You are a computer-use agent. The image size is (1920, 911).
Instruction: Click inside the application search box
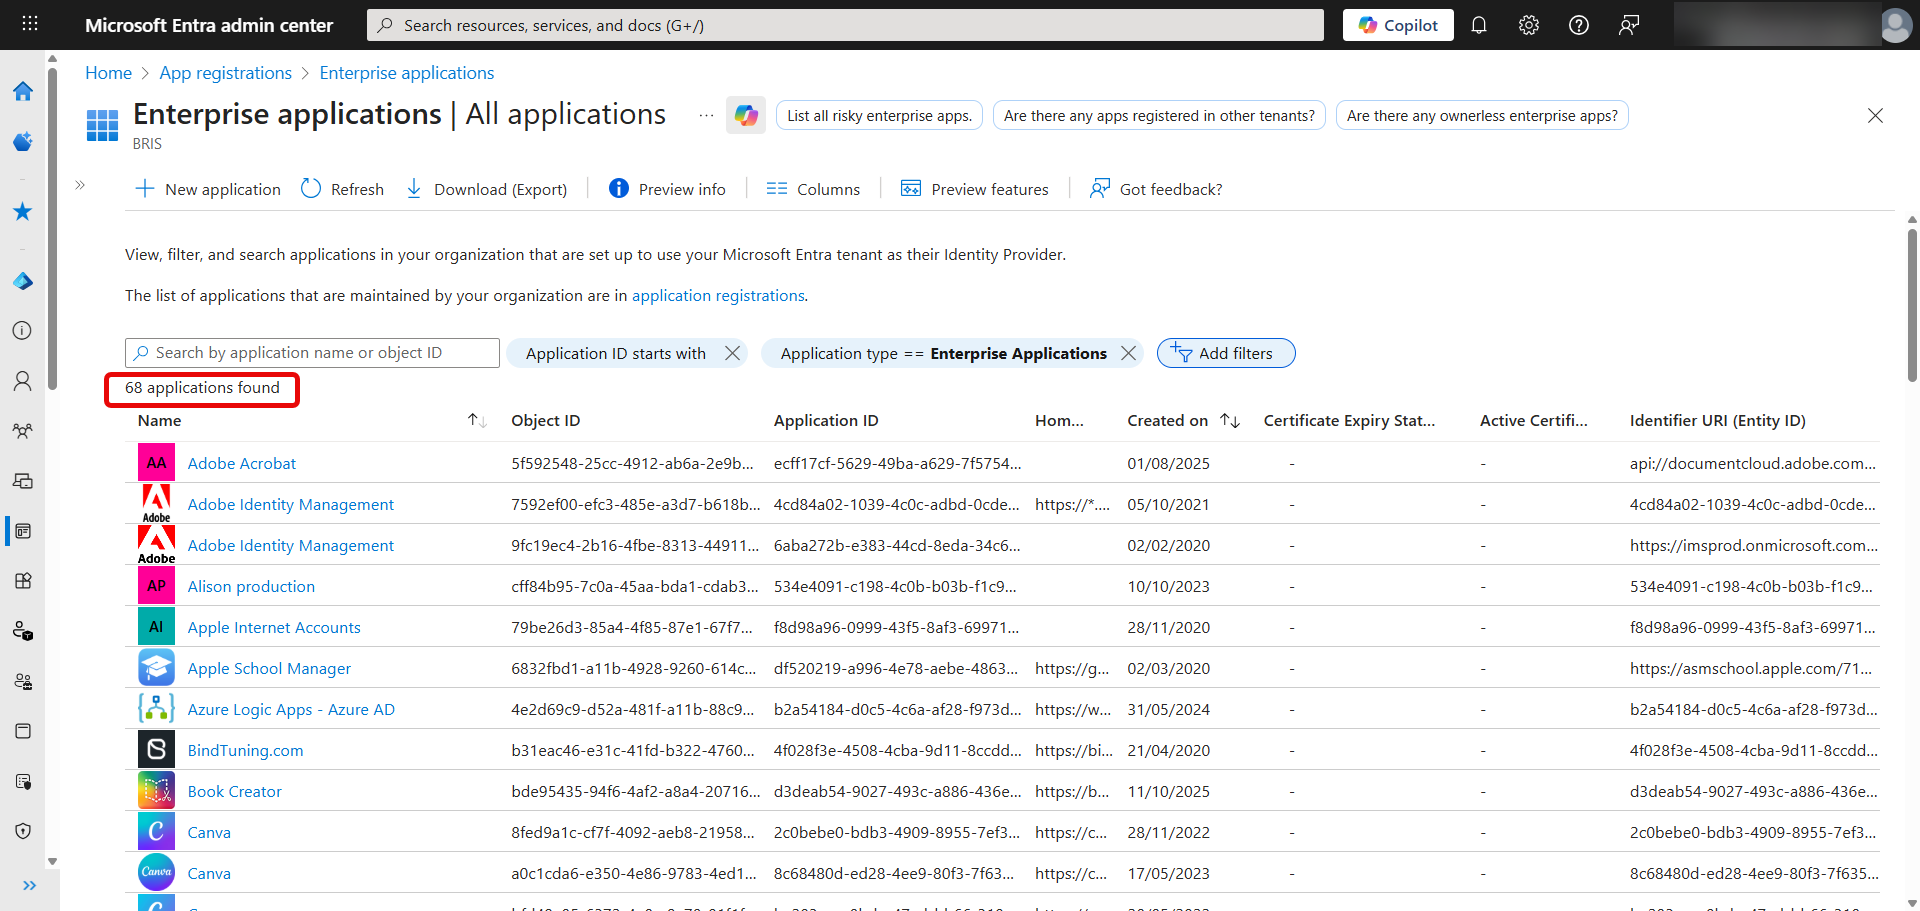pos(311,352)
